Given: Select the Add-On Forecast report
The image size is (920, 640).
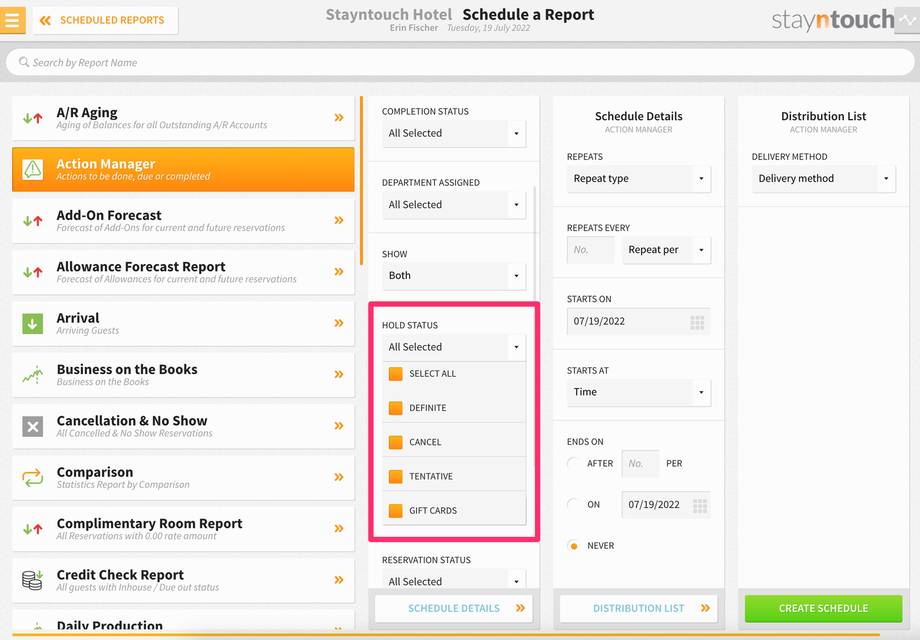Looking at the screenshot, I should tap(183, 221).
